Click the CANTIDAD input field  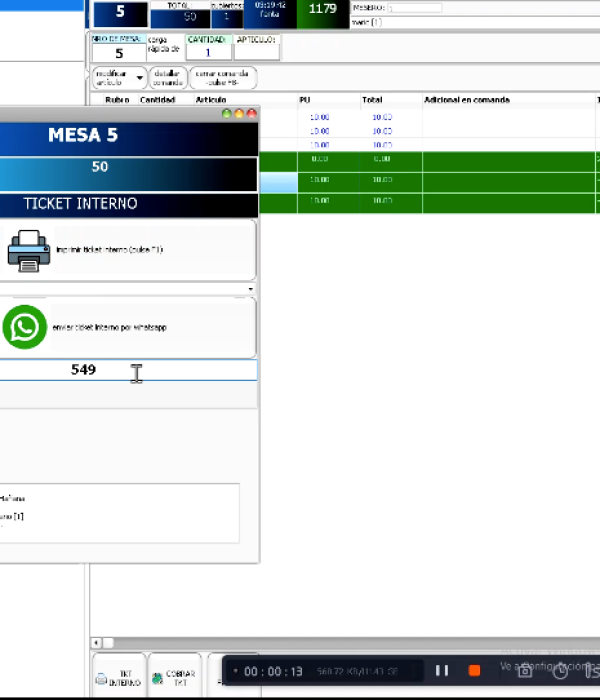point(207,53)
